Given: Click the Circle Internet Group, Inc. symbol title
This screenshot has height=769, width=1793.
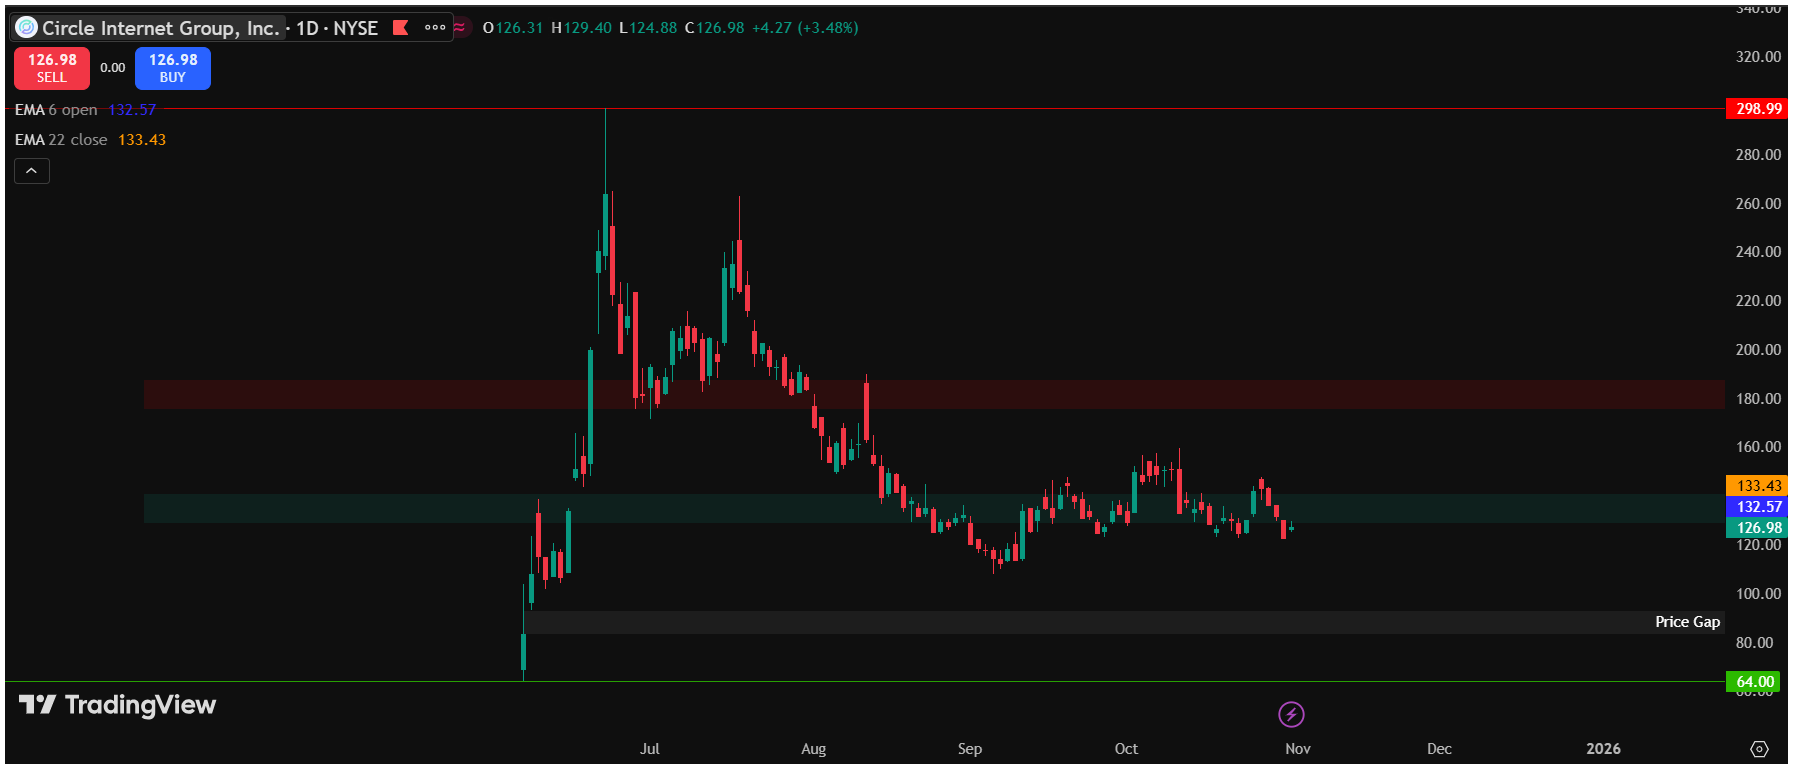Looking at the screenshot, I should [160, 28].
